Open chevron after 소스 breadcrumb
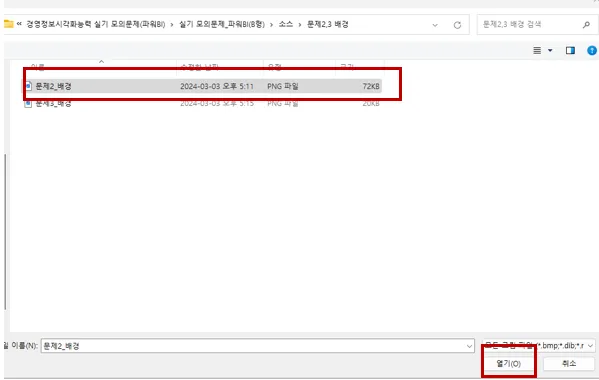Screen dimensions: 599x380 click(300, 25)
